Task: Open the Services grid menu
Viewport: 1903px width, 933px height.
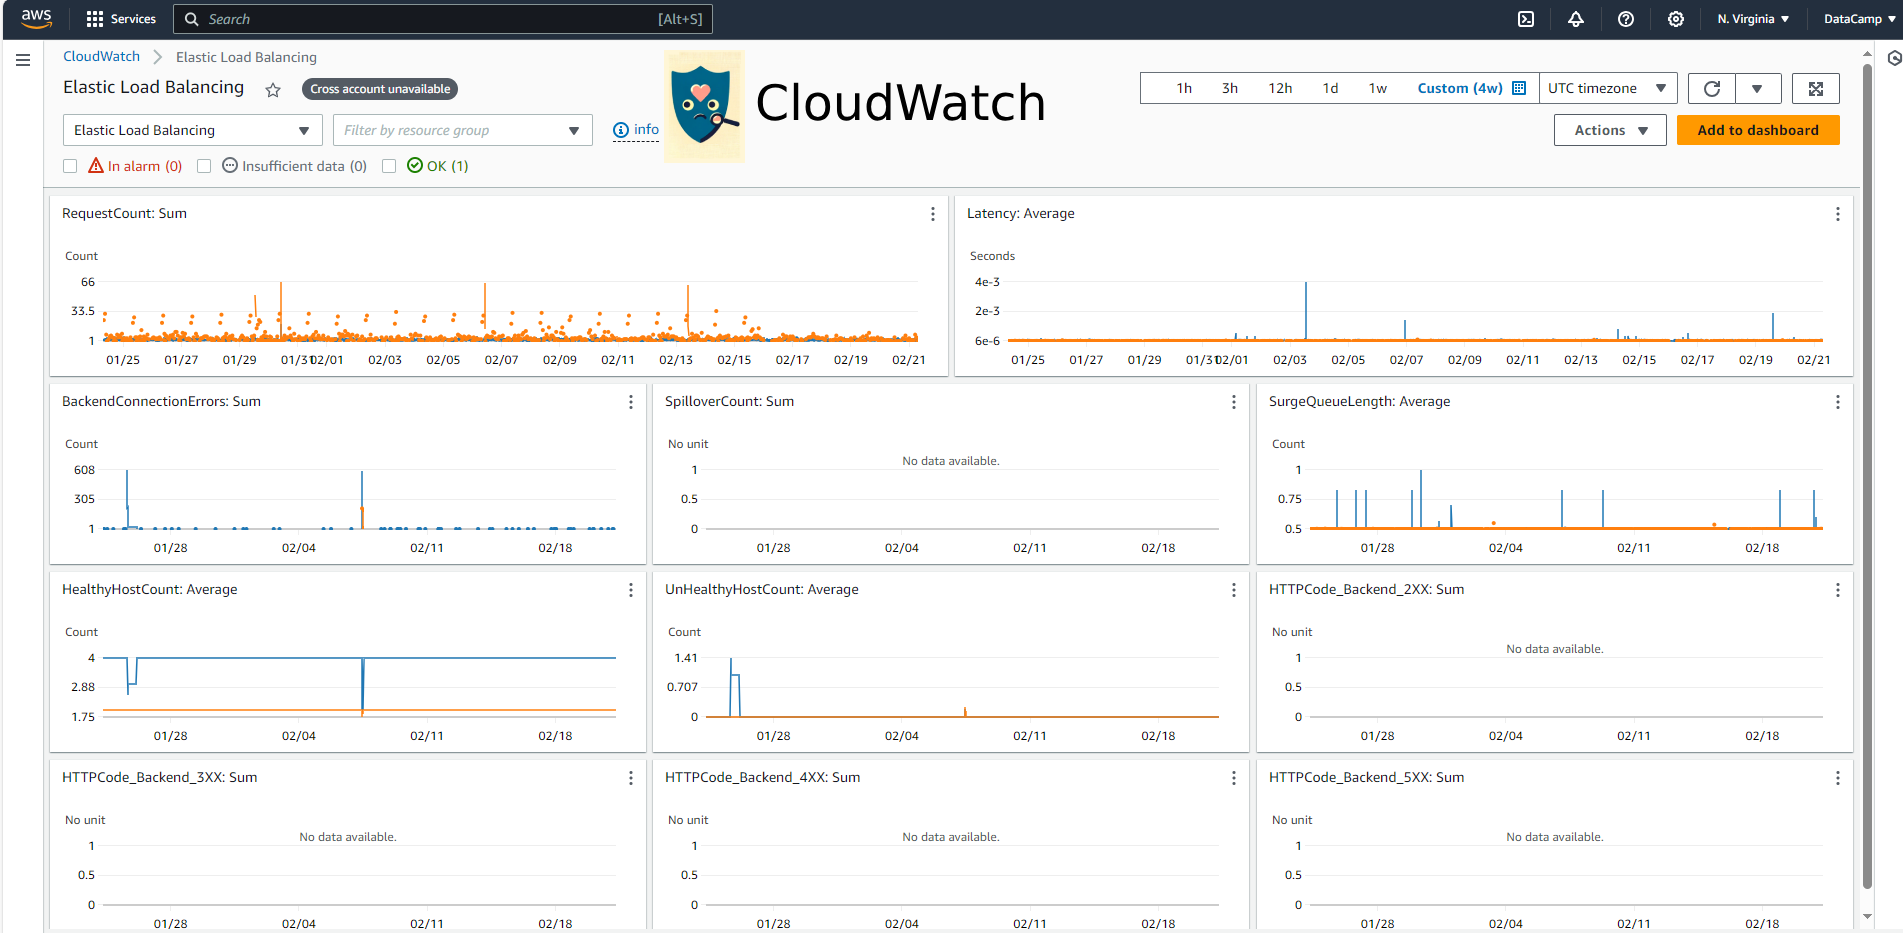Action: click(x=121, y=19)
